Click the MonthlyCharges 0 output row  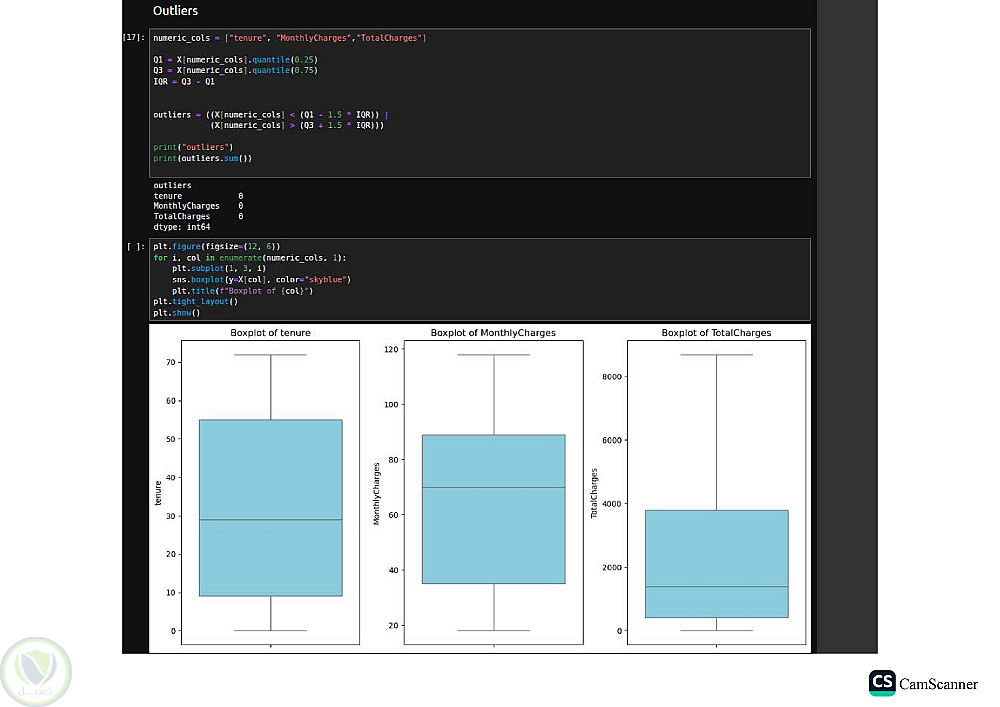click(198, 206)
